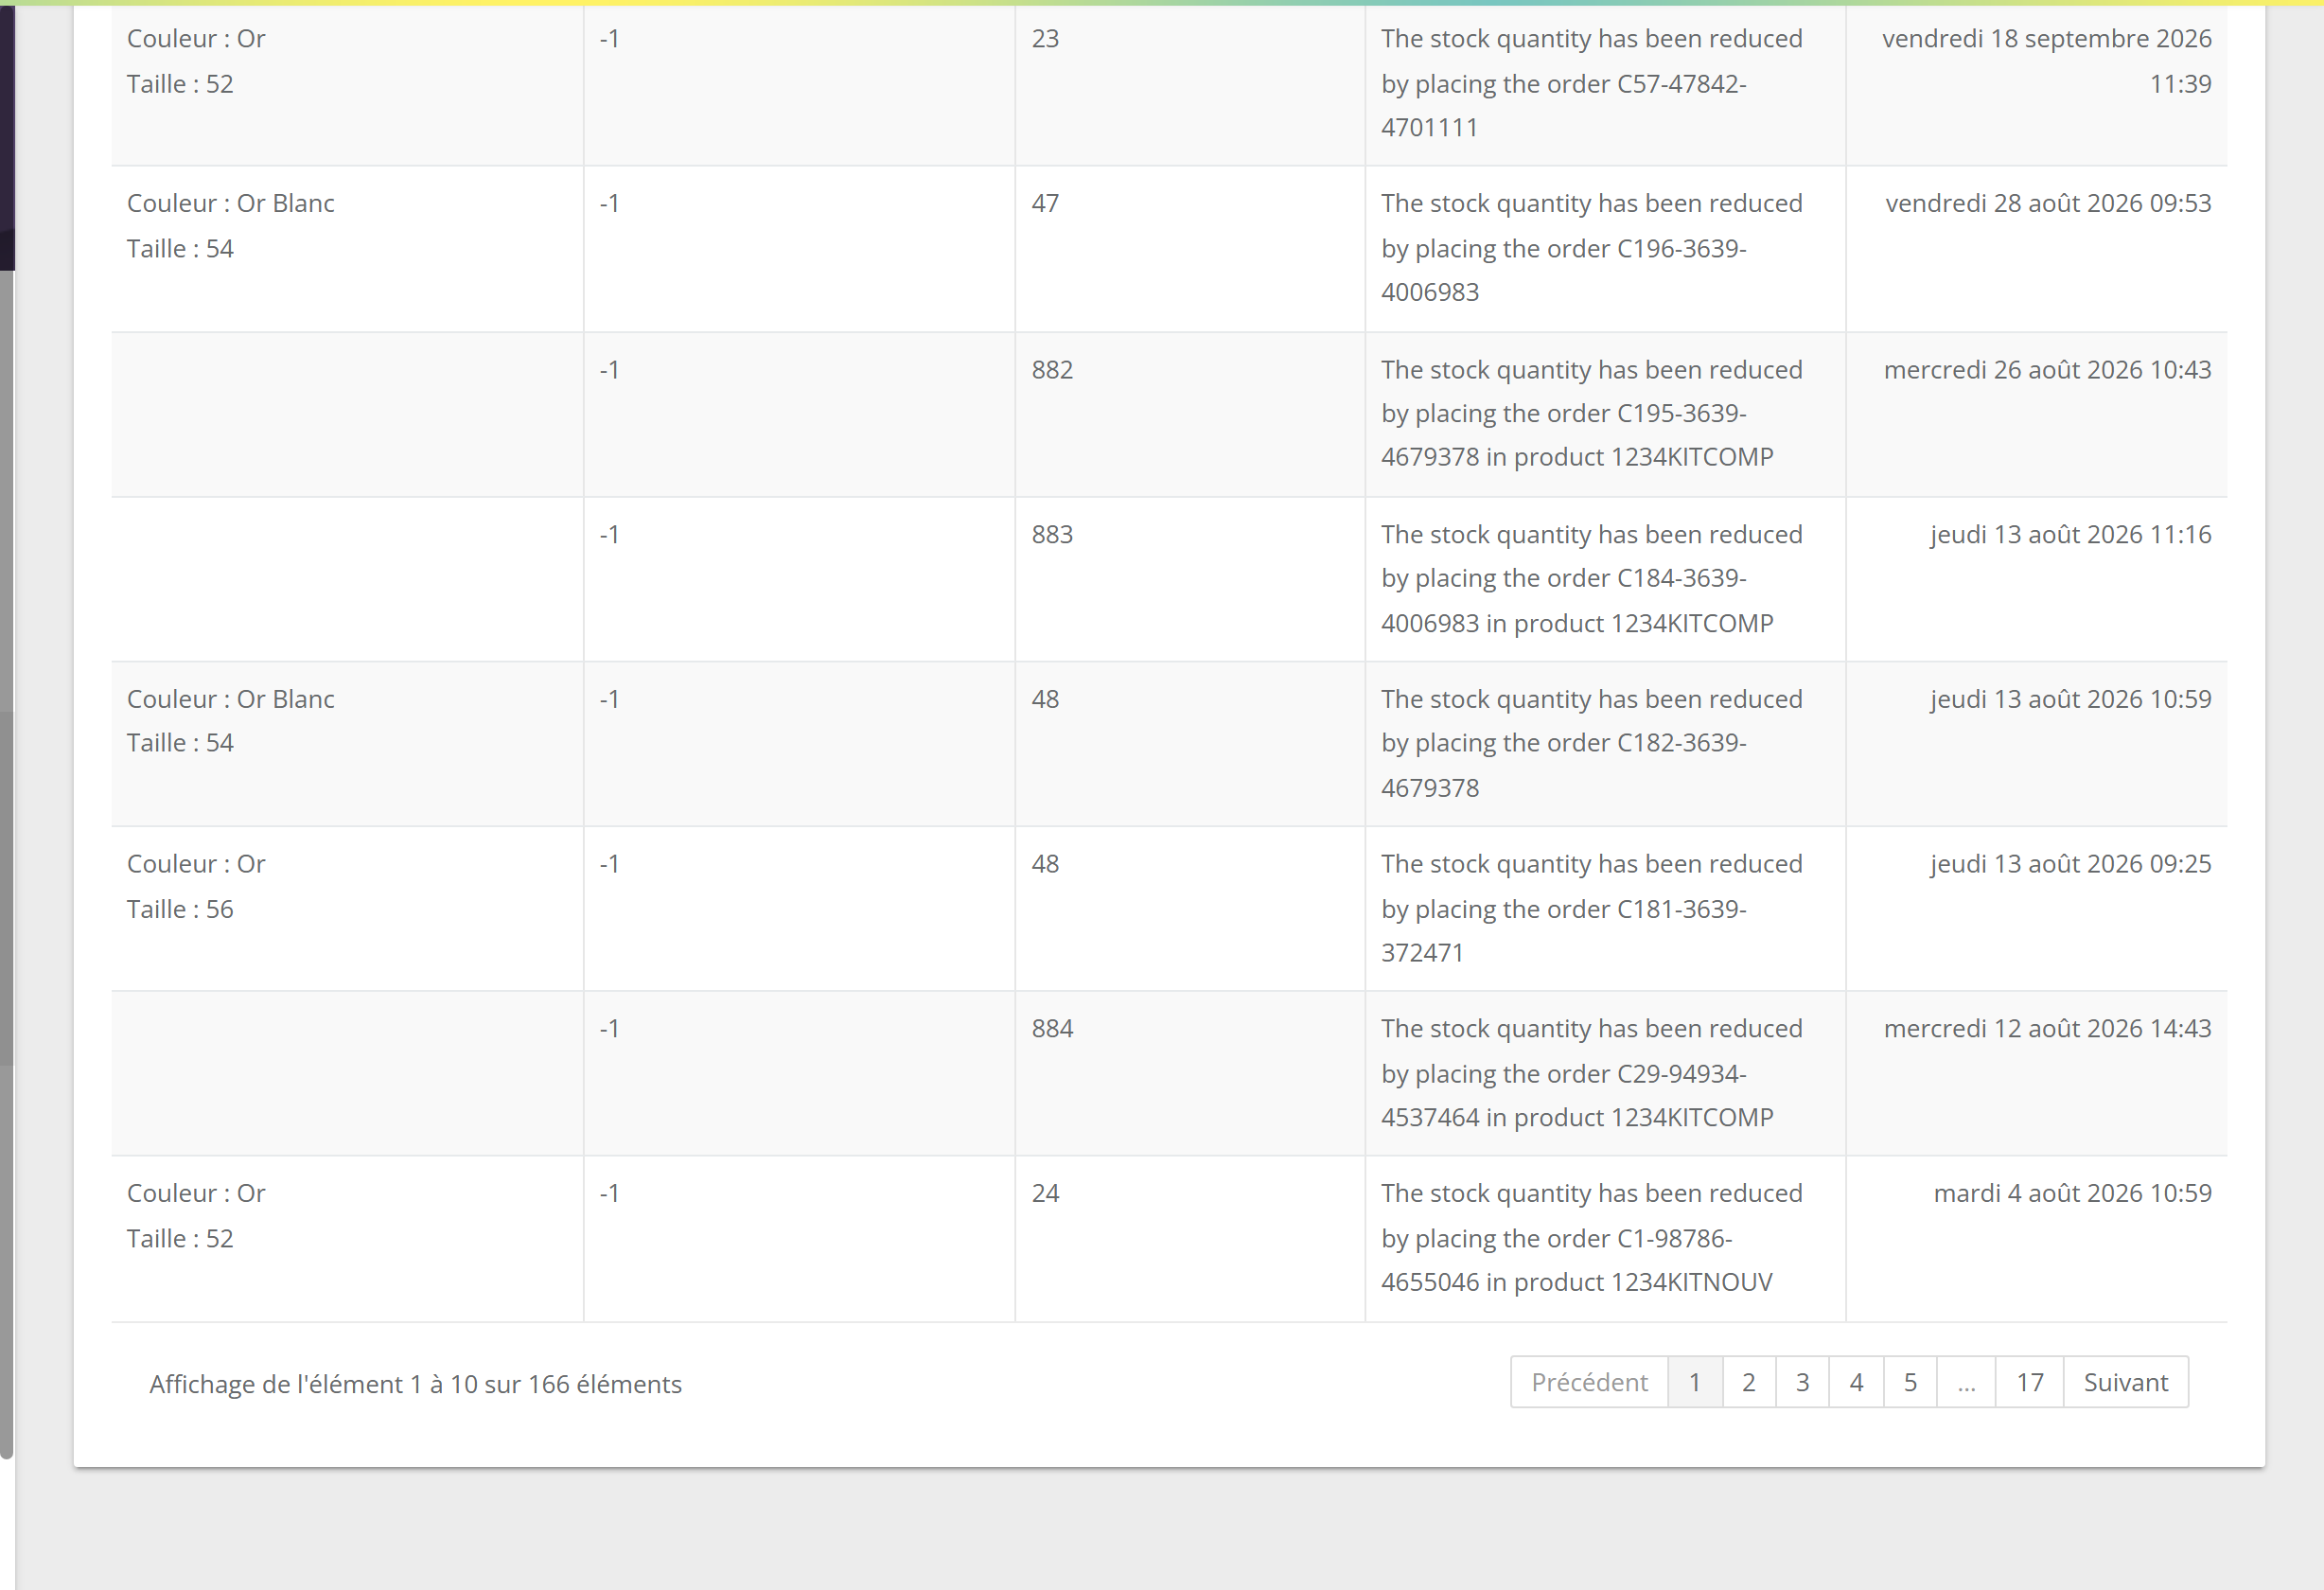Select the stock value 47

[1045, 203]
